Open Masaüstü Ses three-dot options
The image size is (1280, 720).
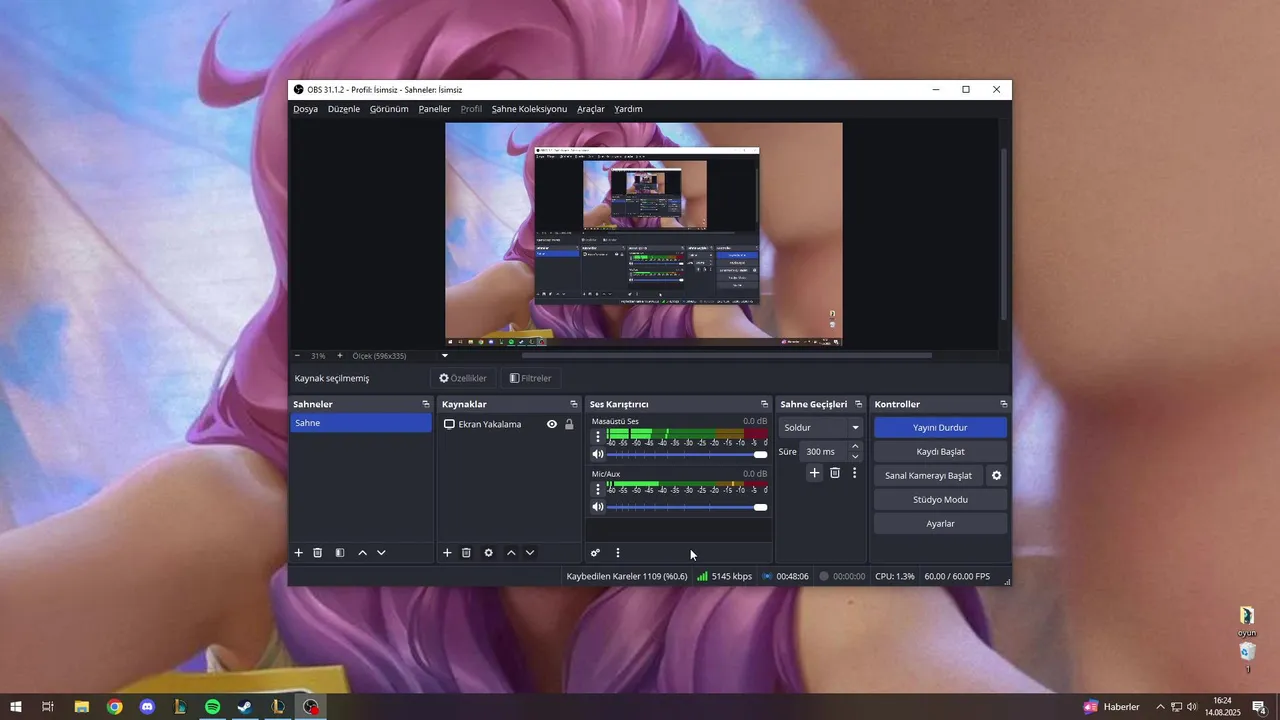coord(598,437)
